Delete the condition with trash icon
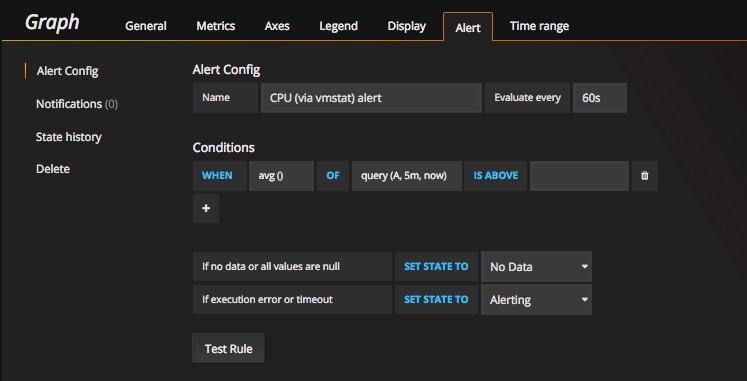Viewport: 747px width, 381px height. pos(645,176)
